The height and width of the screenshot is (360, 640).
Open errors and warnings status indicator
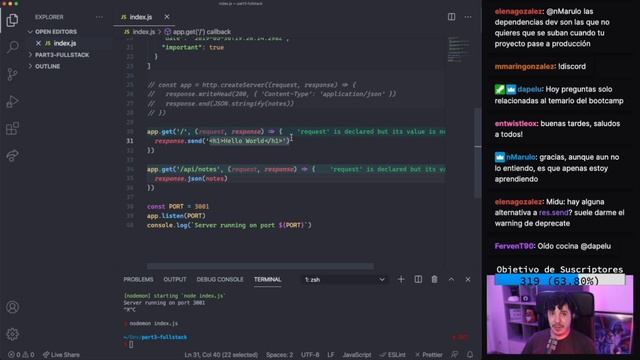coord(21,355)
